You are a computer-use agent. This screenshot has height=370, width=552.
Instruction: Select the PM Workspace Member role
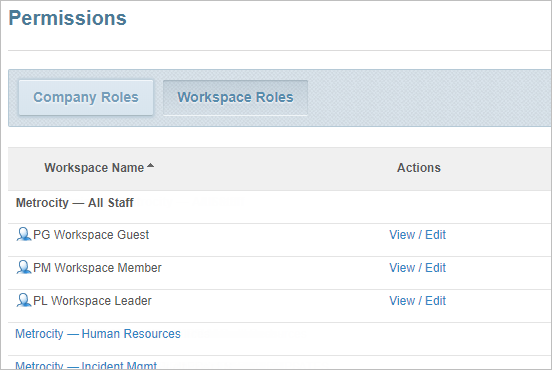(97, 268)
